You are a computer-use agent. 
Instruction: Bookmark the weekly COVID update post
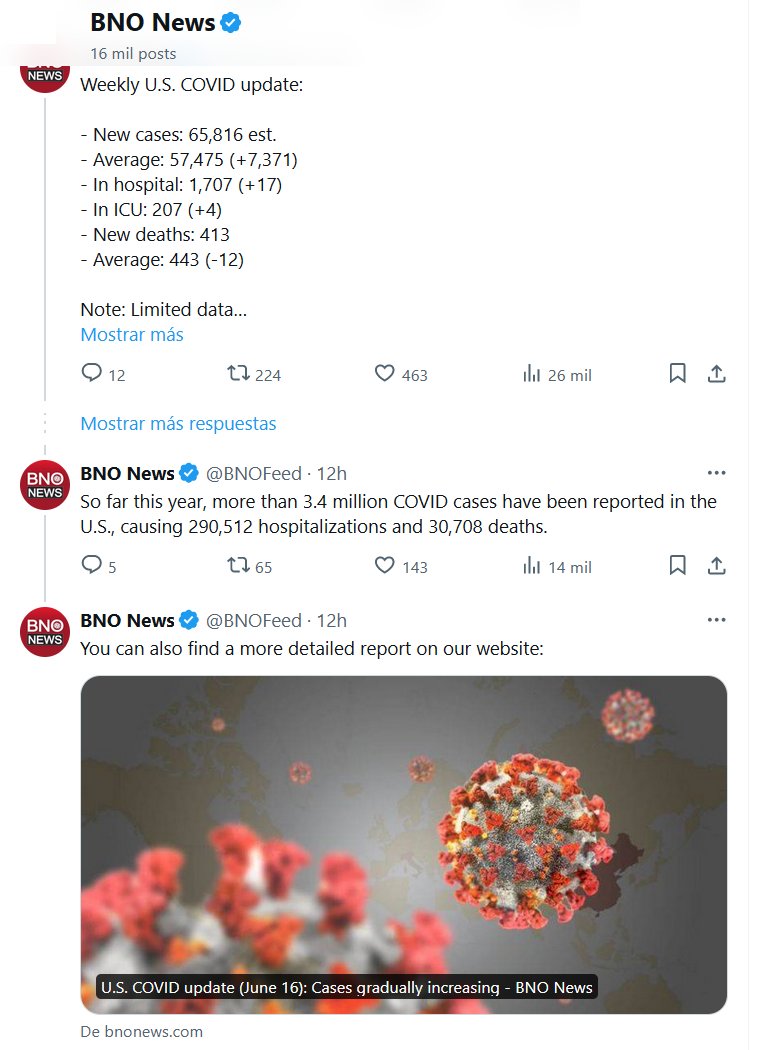pyautogui.click(x=677, y=374)
